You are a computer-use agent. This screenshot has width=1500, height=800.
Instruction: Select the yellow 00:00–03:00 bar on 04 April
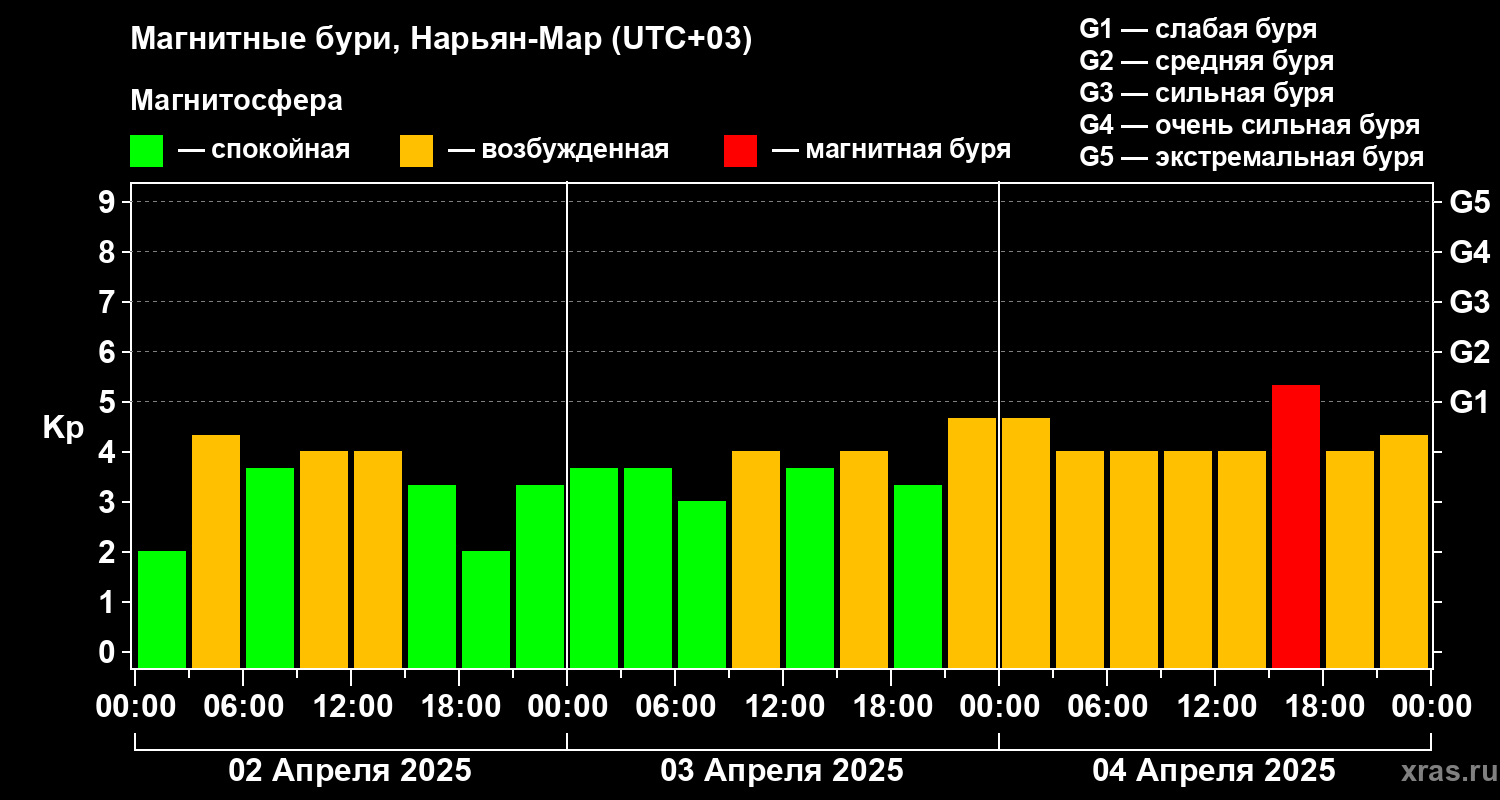tap(1026, 543)
